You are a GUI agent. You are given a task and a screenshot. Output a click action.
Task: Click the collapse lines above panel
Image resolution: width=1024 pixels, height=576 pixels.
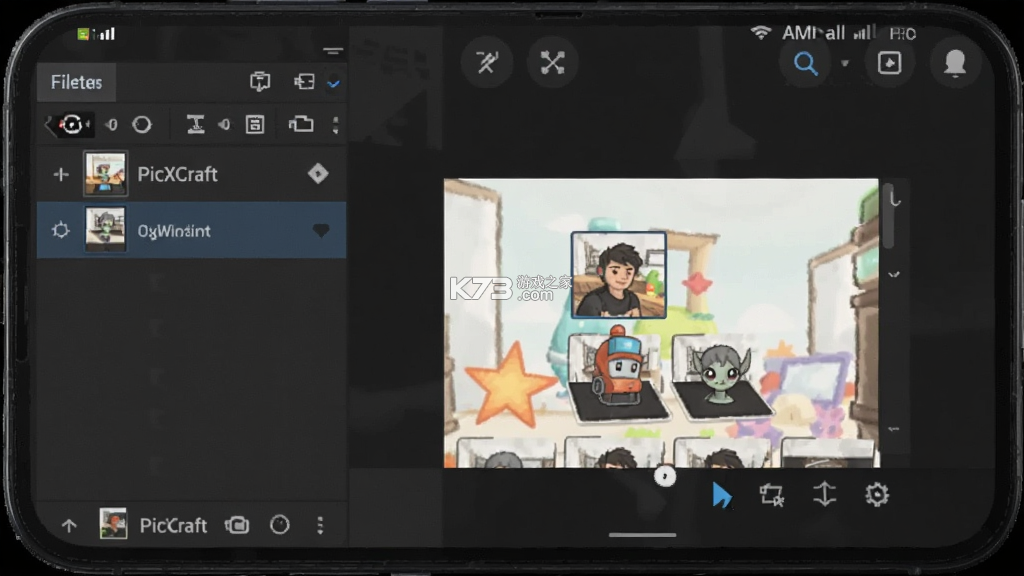click(333, 50)
